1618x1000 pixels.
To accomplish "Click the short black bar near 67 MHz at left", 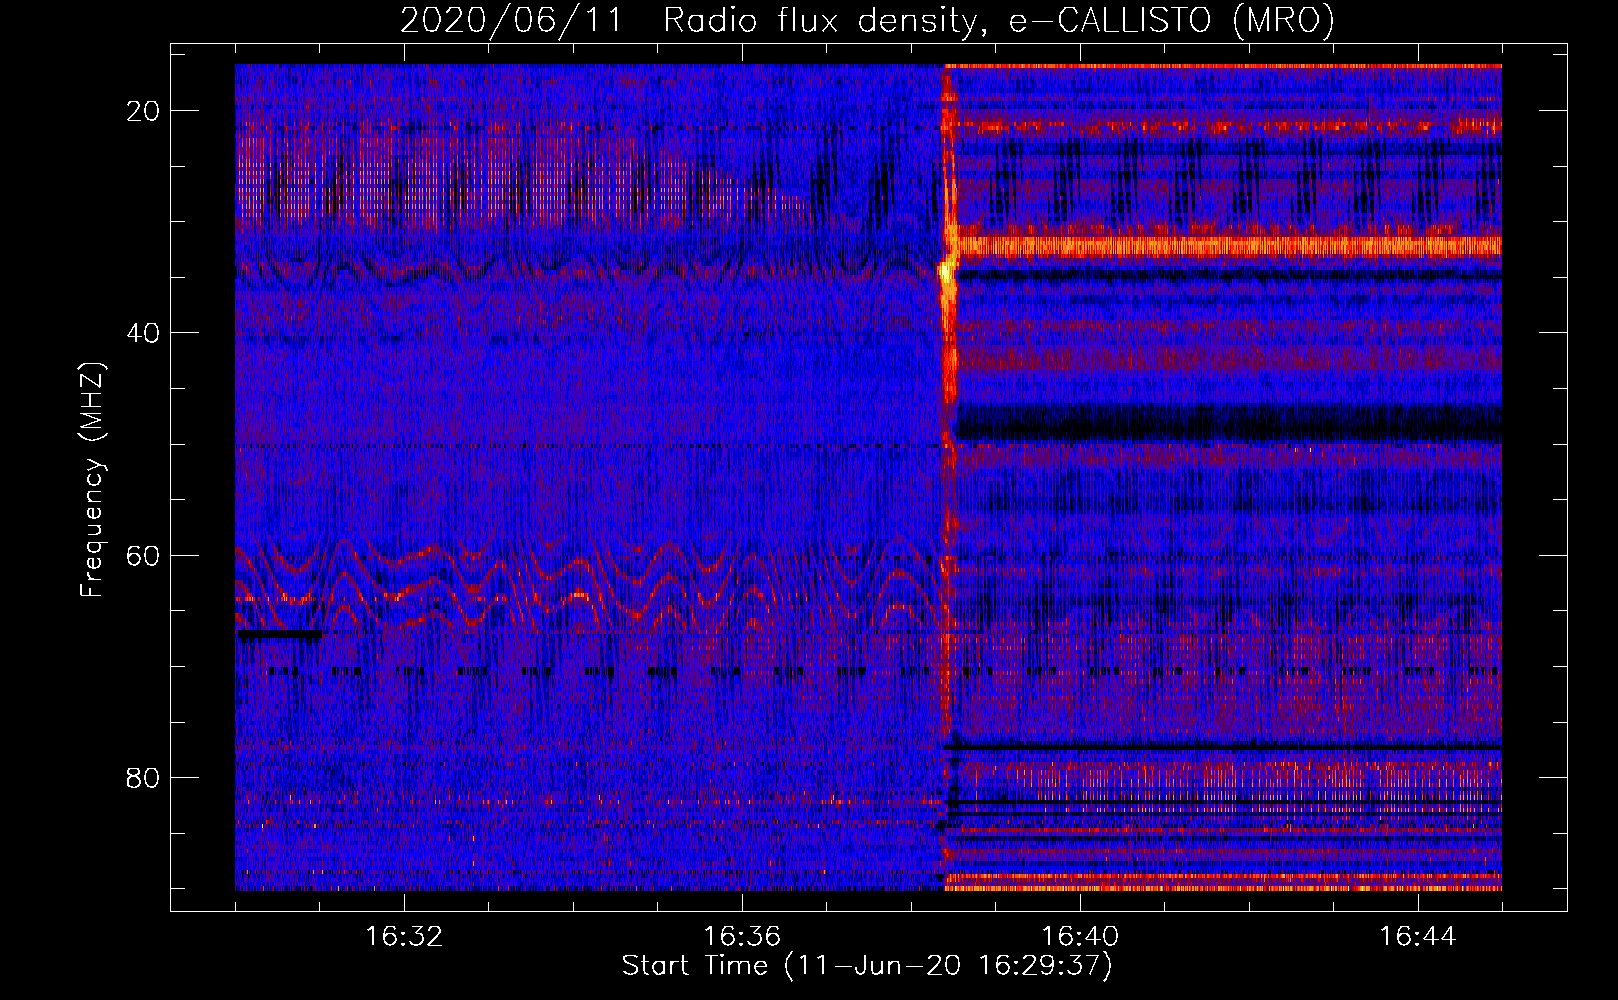I will [279, 634].
